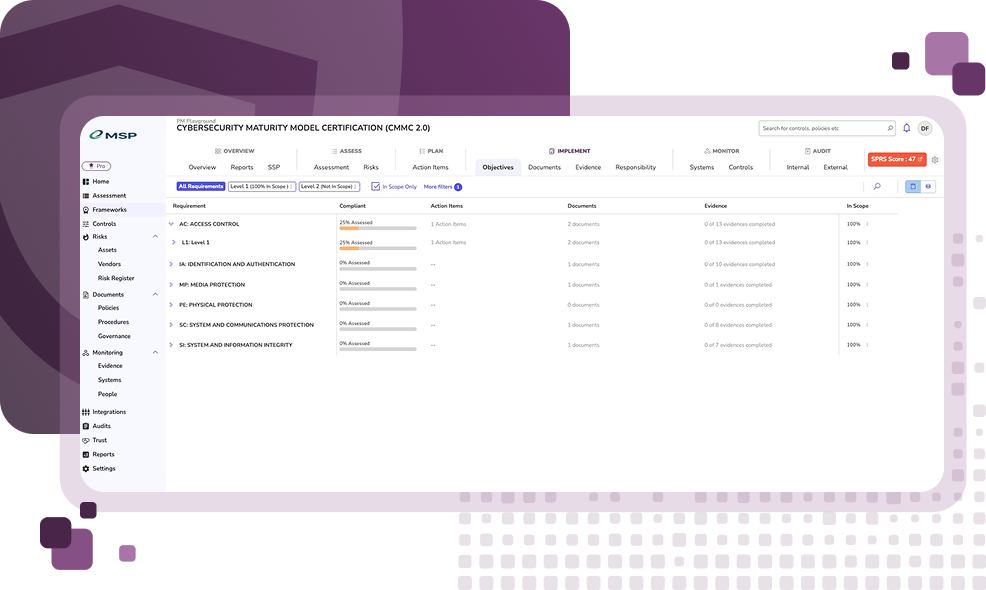986x590 pixels.
Task: Open the Action Items tab
Action: click(430, 167)
